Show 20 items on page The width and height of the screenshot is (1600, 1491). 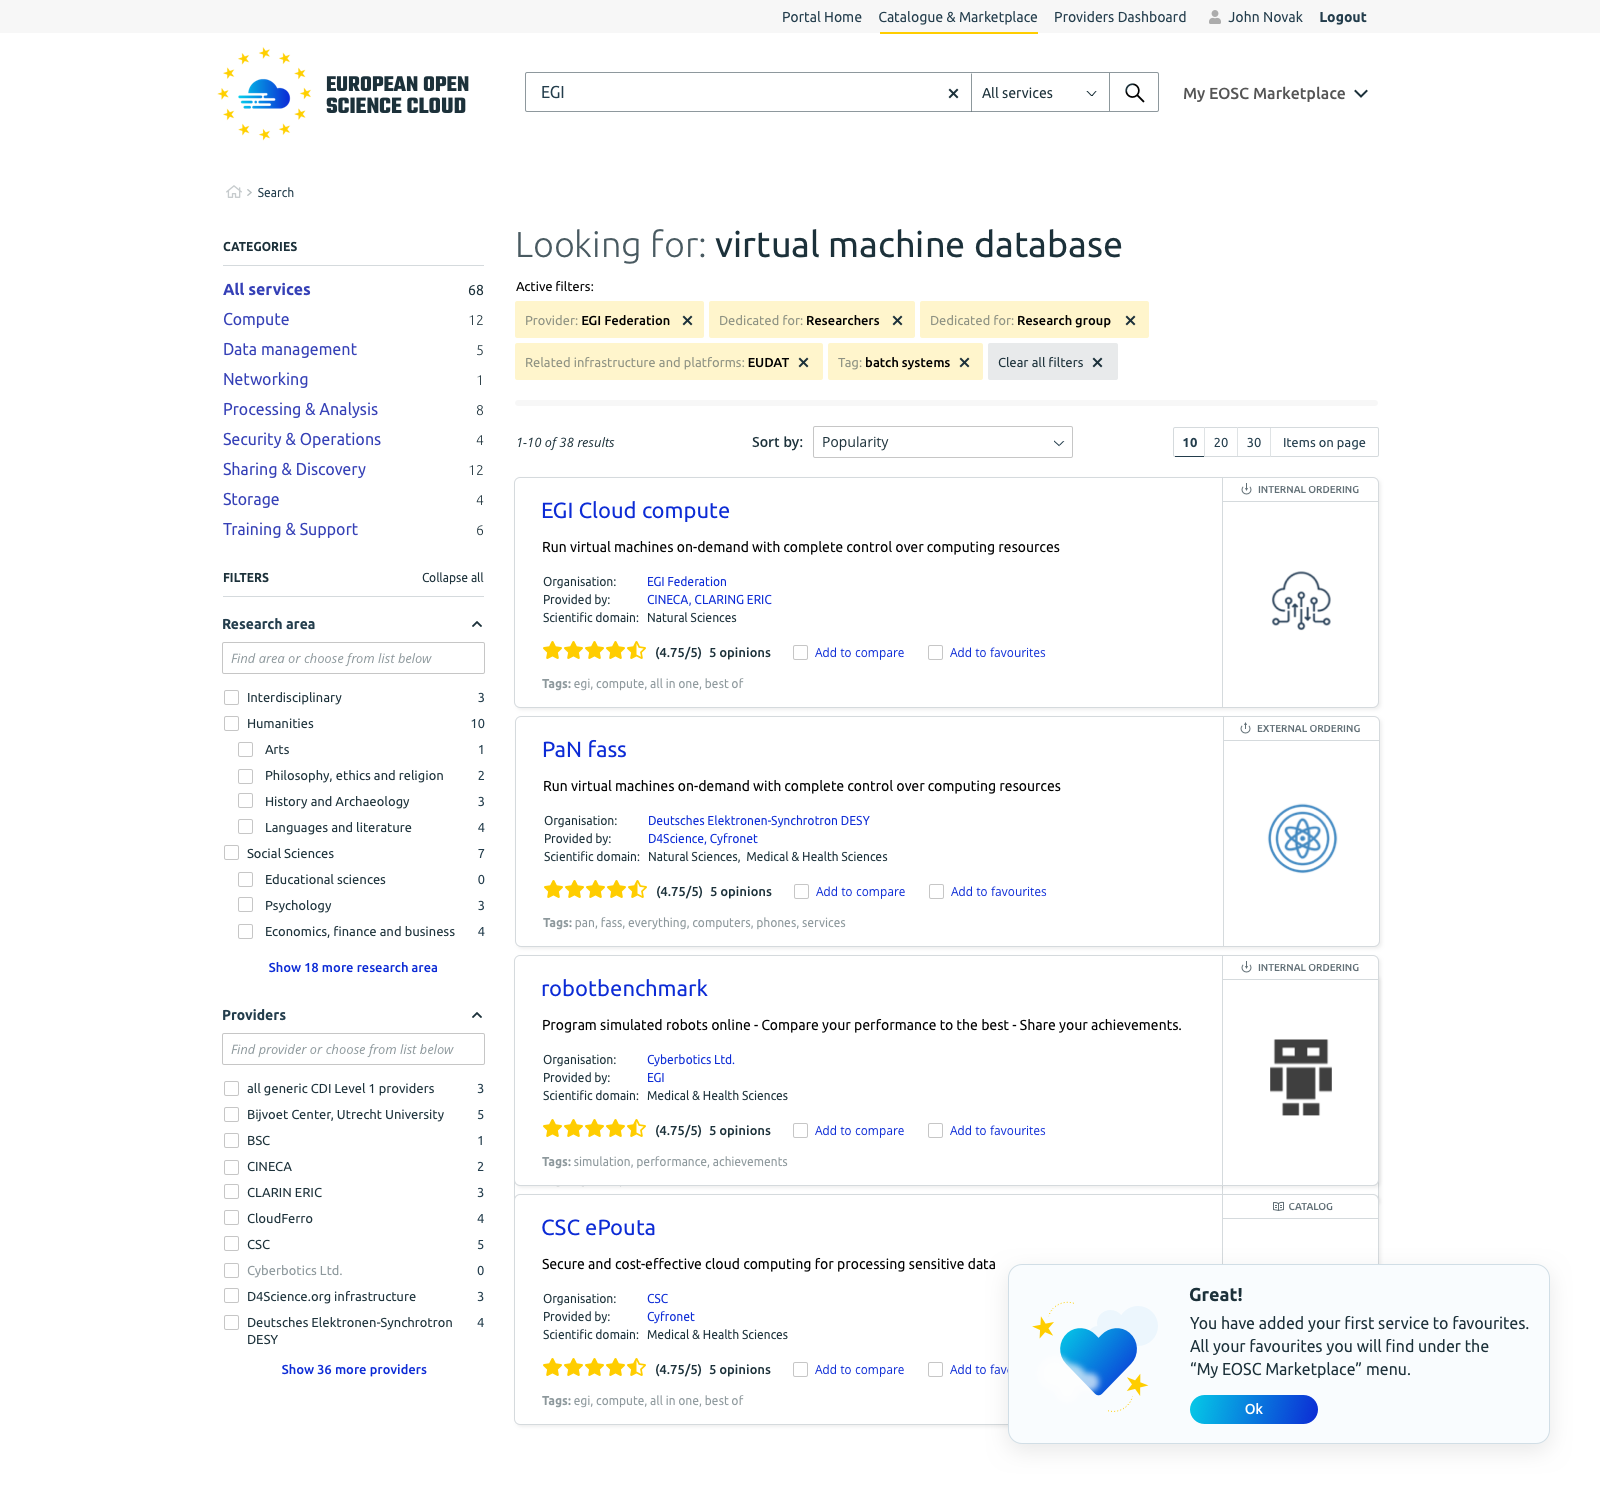(1220, 442)
